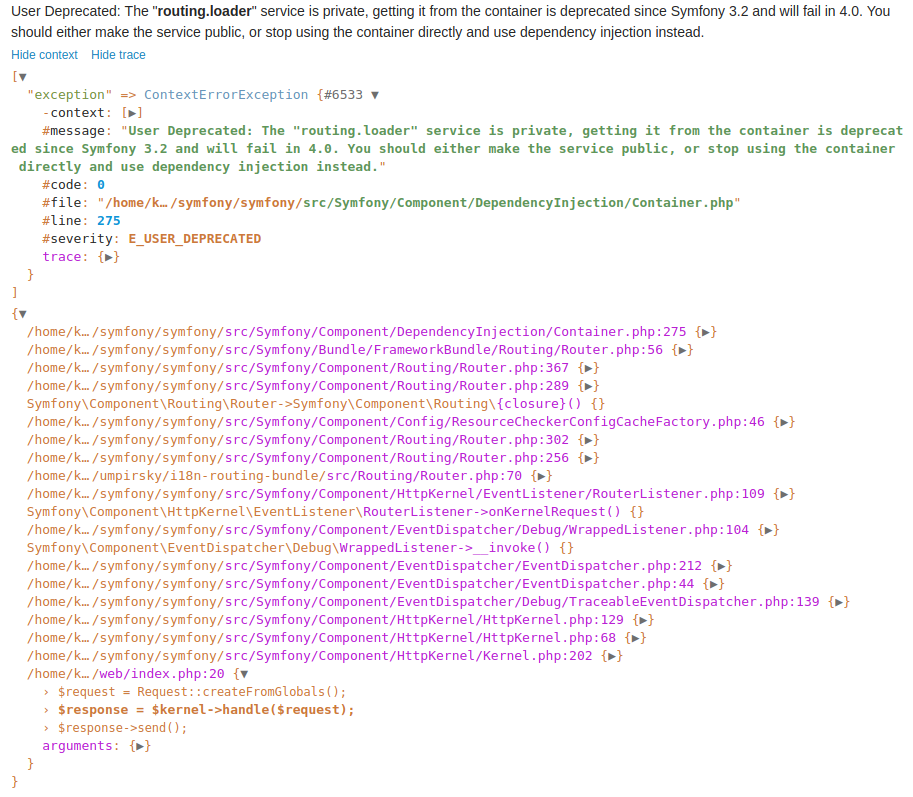Viewport: 913px width, 797px height.
Task: Click the E_USER_DEPRECATED severity value
Action: [x=194, y=239]
